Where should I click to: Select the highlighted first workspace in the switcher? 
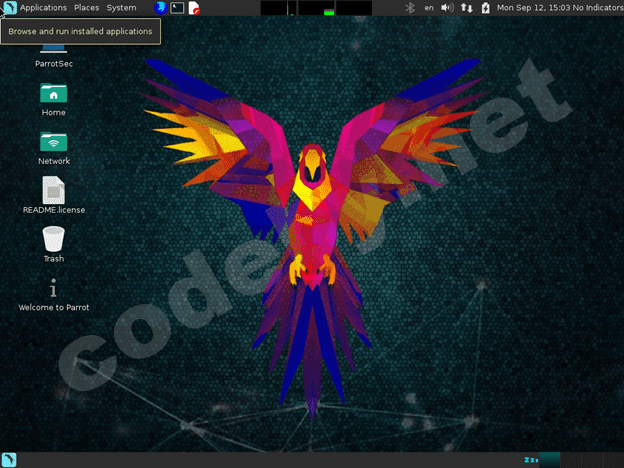click(x=550, y=460)
